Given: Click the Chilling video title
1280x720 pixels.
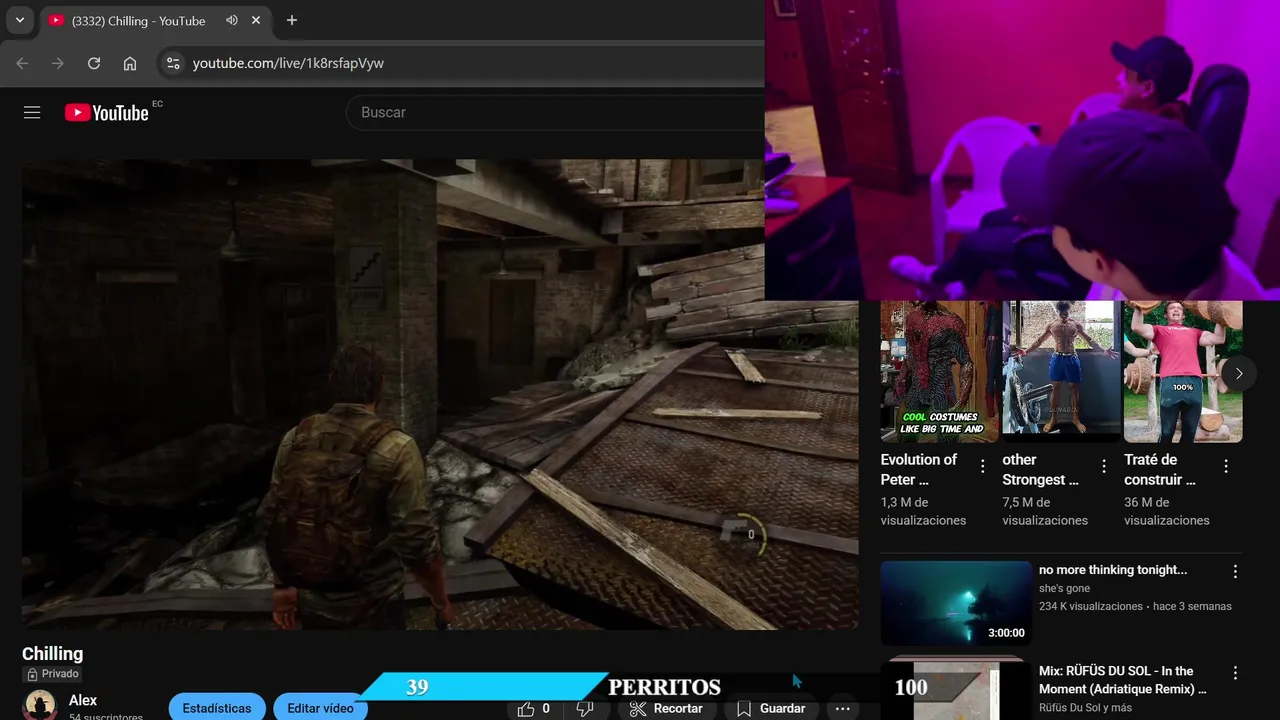Looking at the screenshot, I should click(x=53, y=653).
